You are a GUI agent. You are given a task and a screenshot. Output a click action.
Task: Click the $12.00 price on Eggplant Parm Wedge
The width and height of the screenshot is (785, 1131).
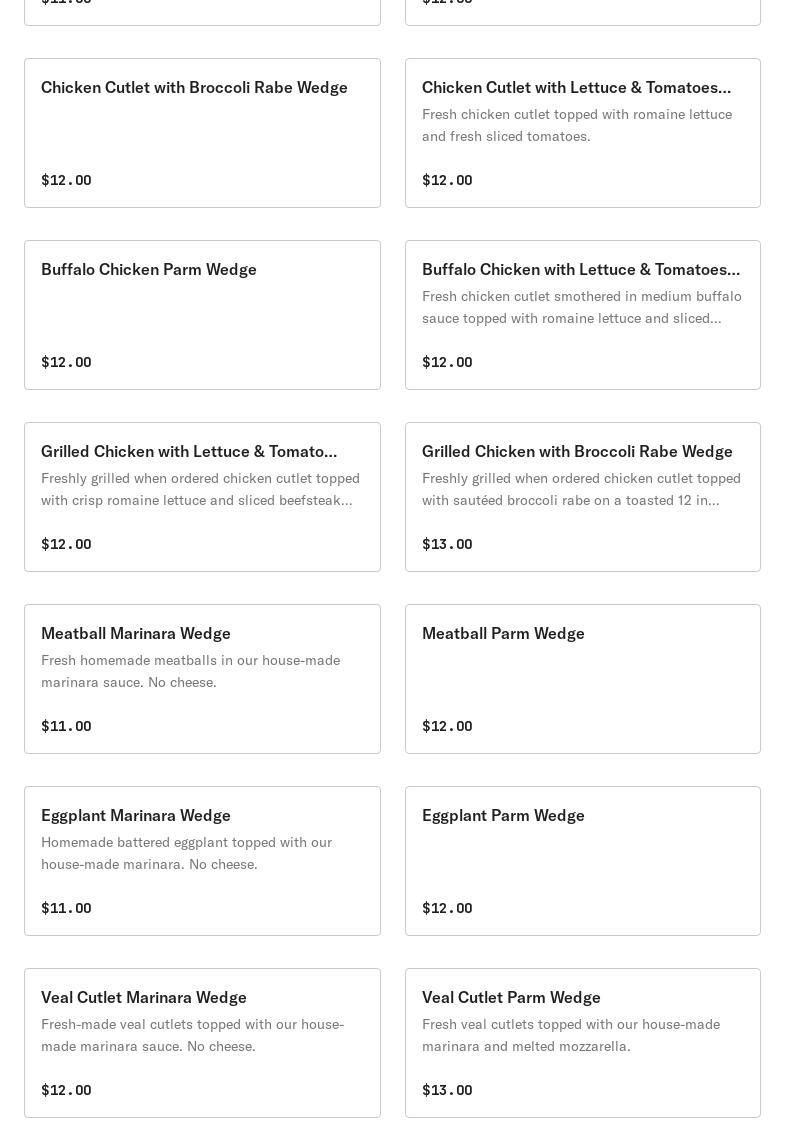click(x=447, y=908)
